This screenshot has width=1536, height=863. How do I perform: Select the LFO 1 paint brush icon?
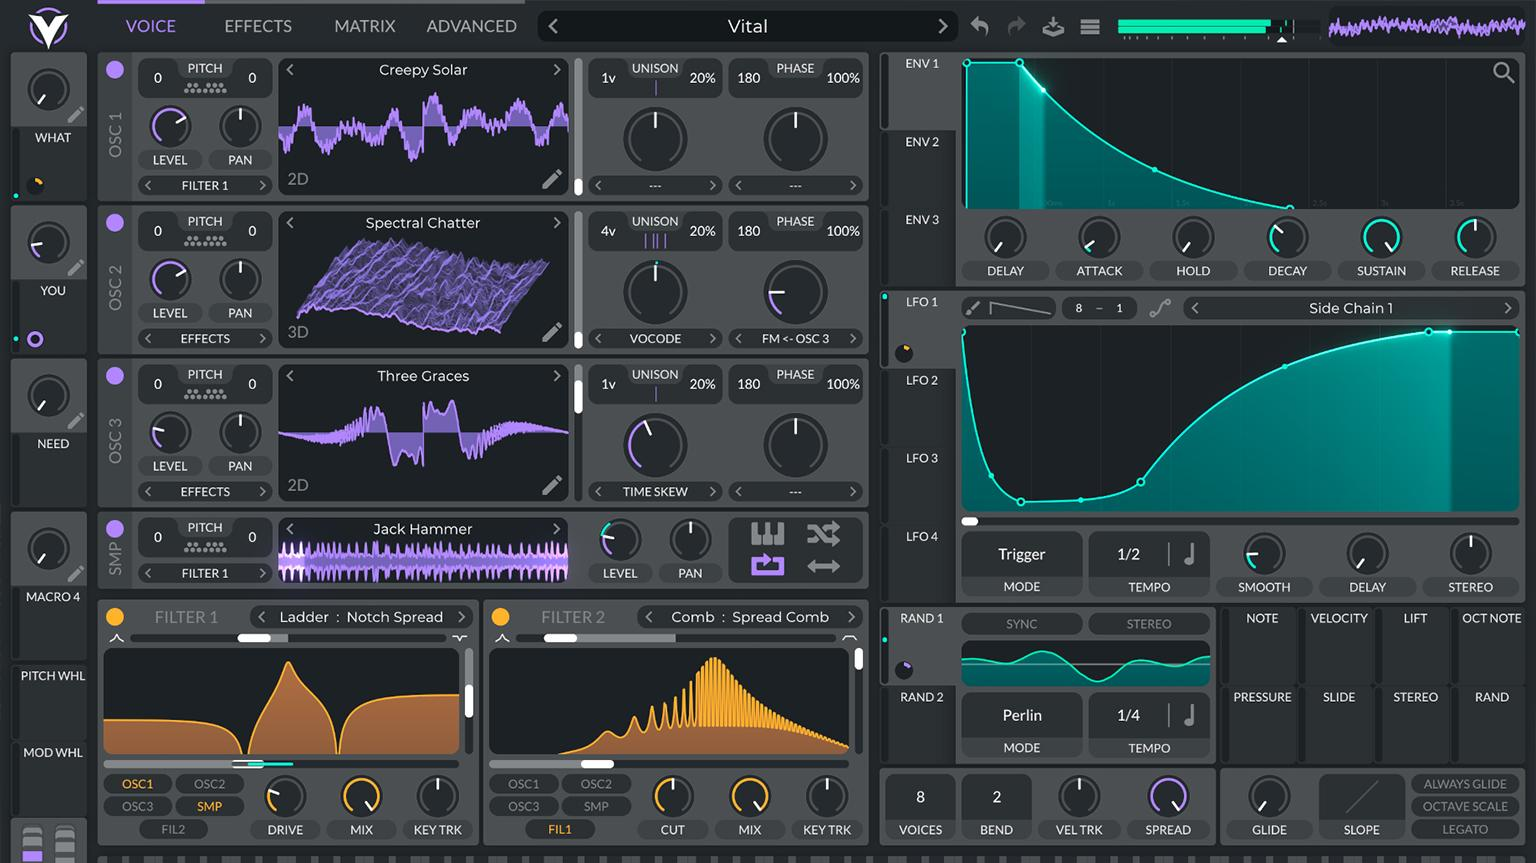[972, 308]
